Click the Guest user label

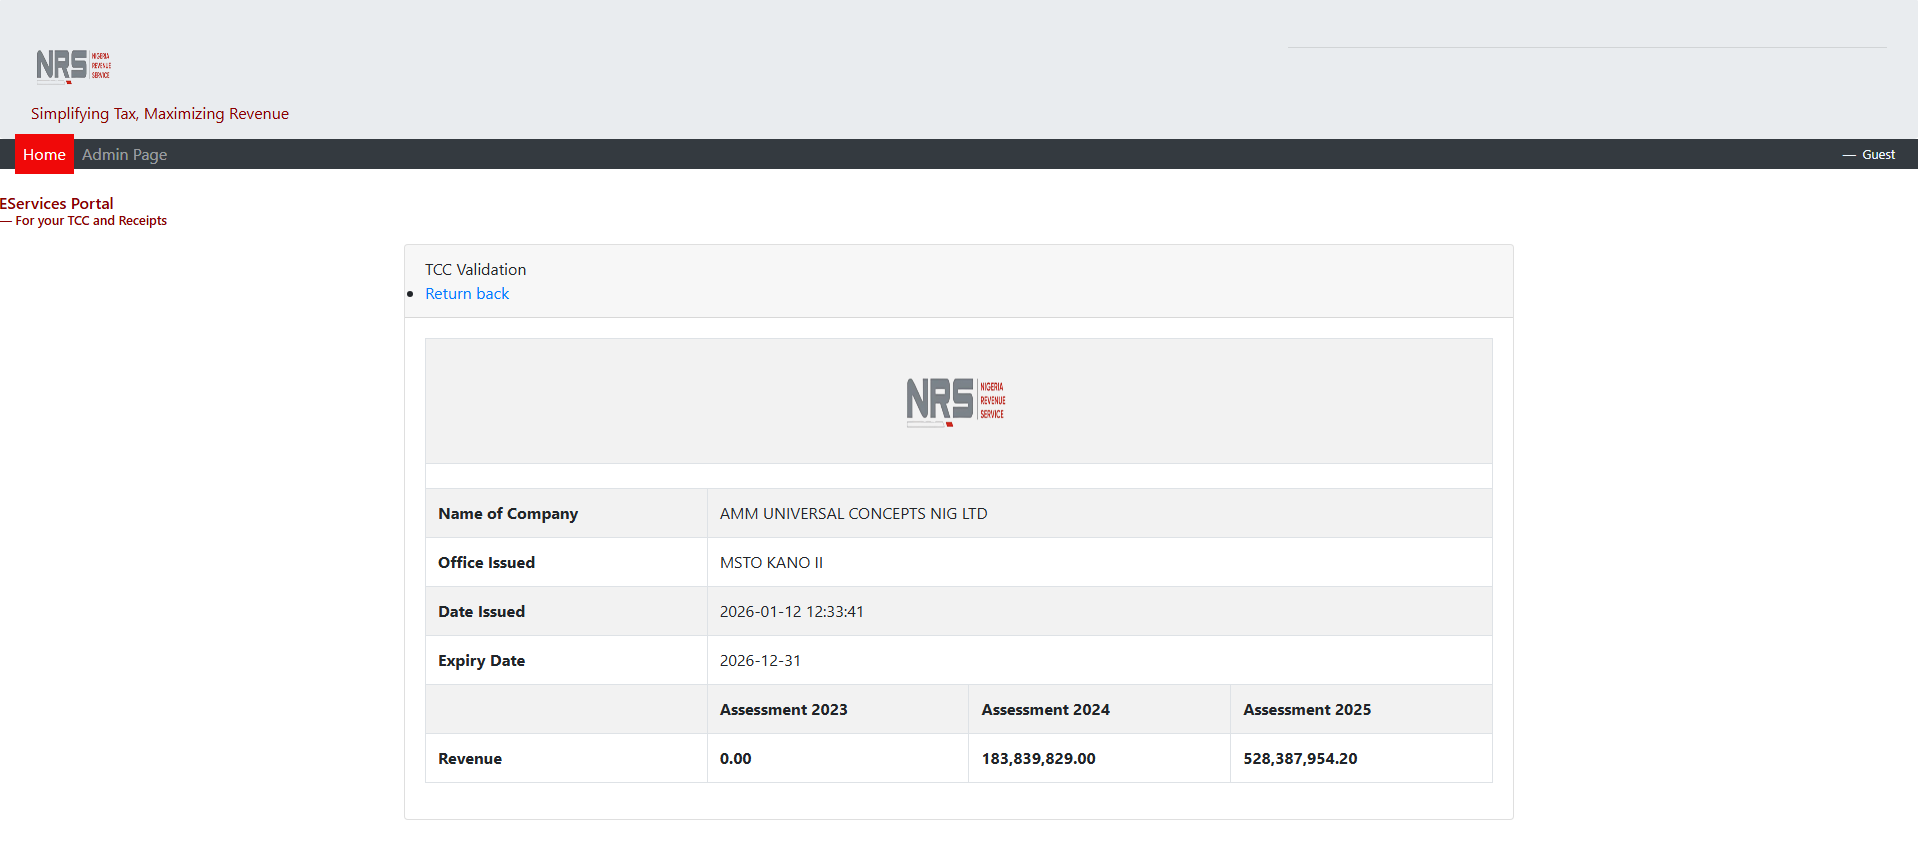pyautogui.click(x=1878, y=155)
